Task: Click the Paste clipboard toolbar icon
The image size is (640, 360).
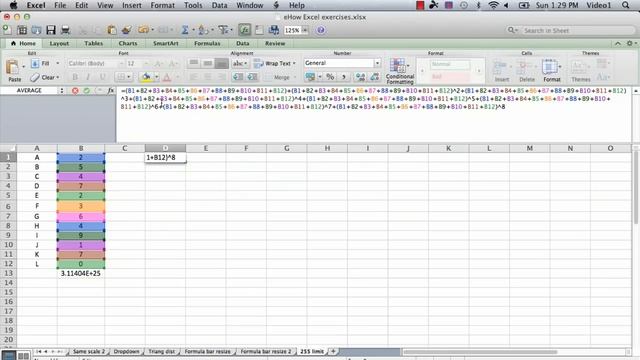Action: coord(111,30)
